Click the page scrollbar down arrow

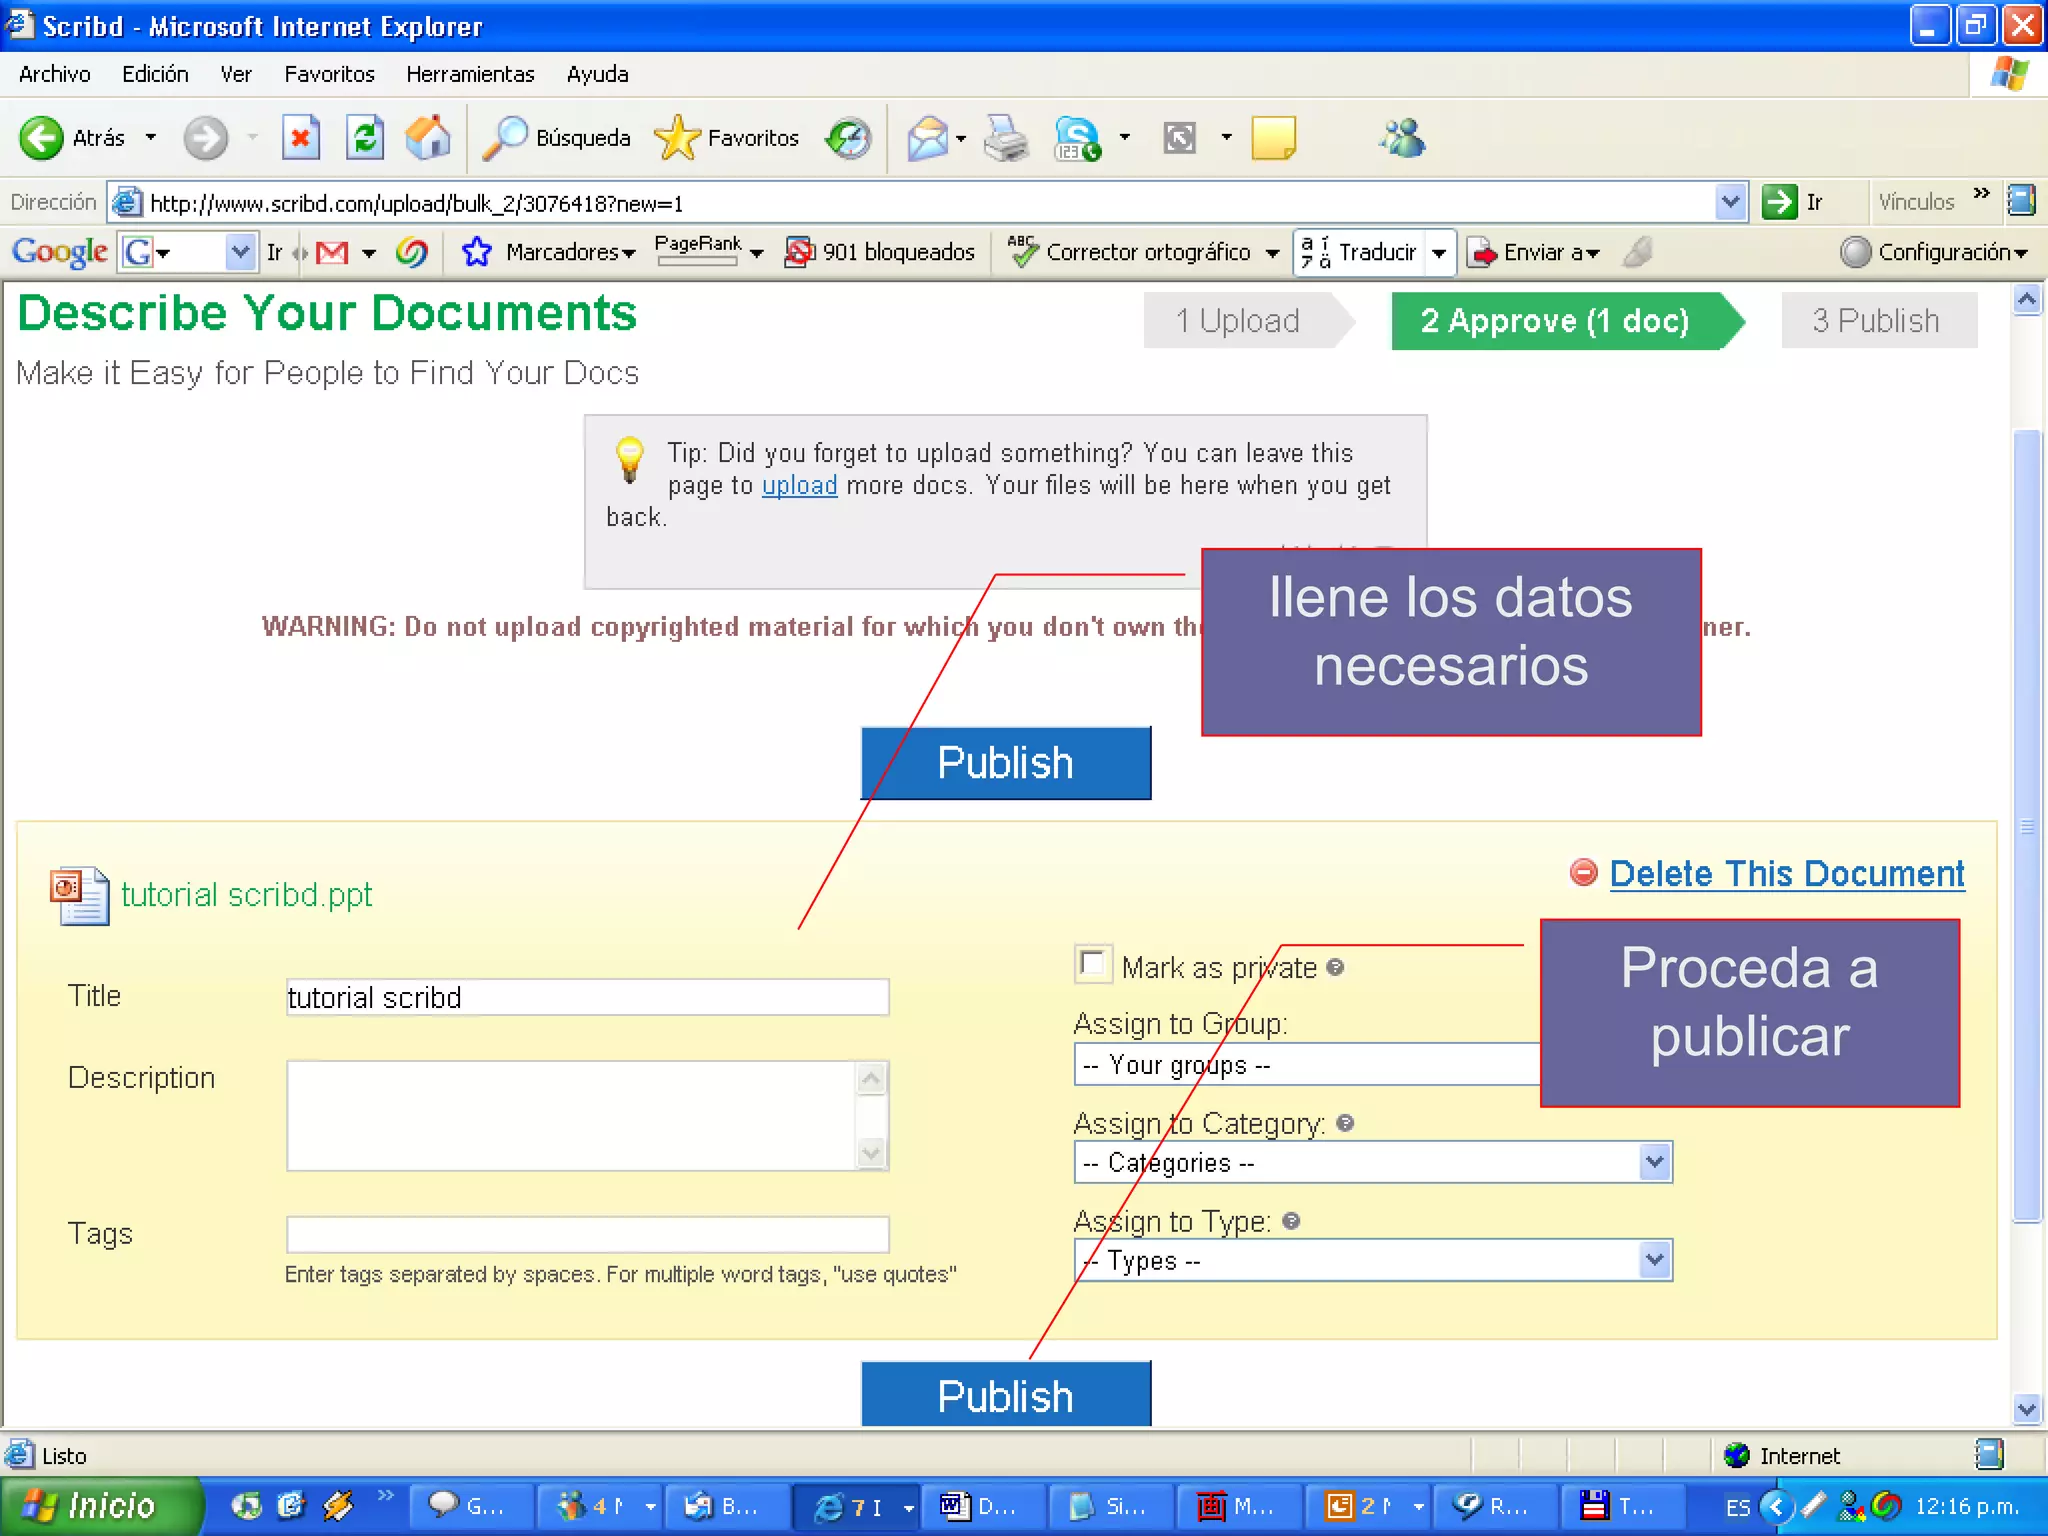coord(2027,1409)
